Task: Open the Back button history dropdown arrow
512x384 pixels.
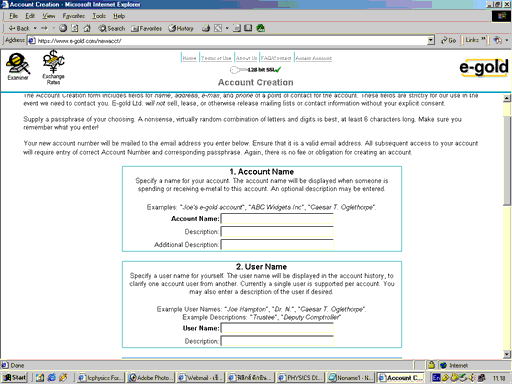Action: 35,28
